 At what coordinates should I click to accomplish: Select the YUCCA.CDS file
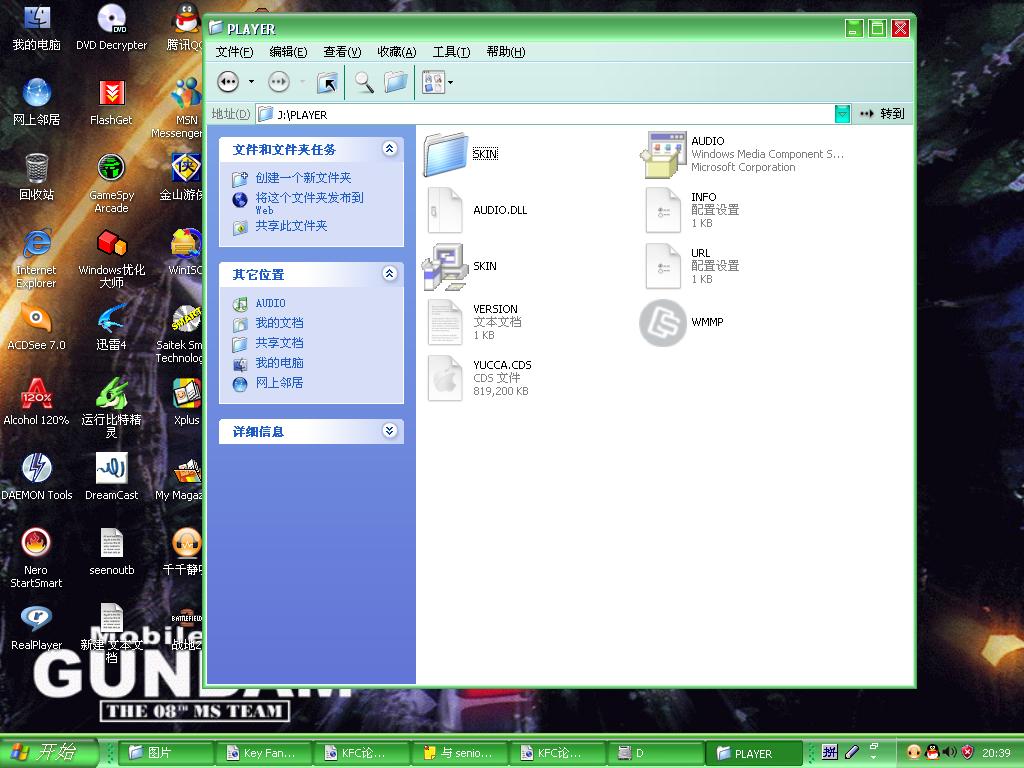pos(479,378)
